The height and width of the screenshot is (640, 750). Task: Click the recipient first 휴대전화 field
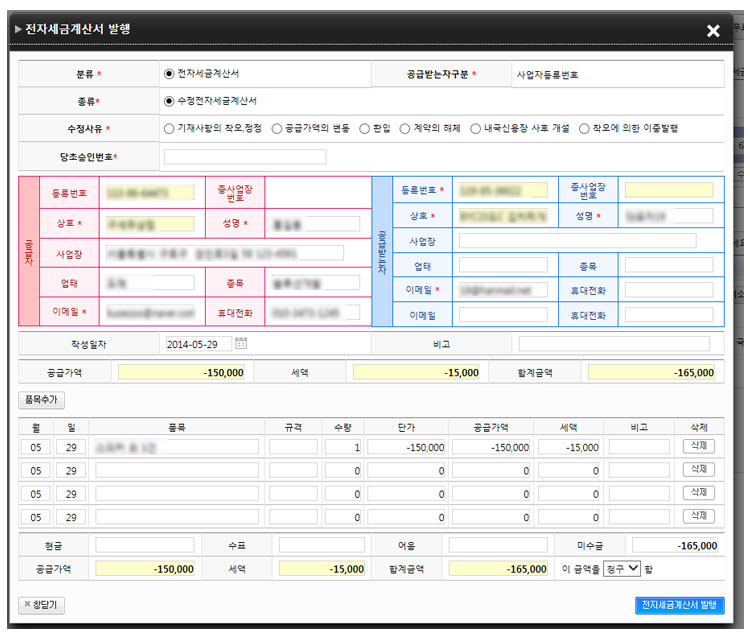pyautogui.click(x=669, y=290)
